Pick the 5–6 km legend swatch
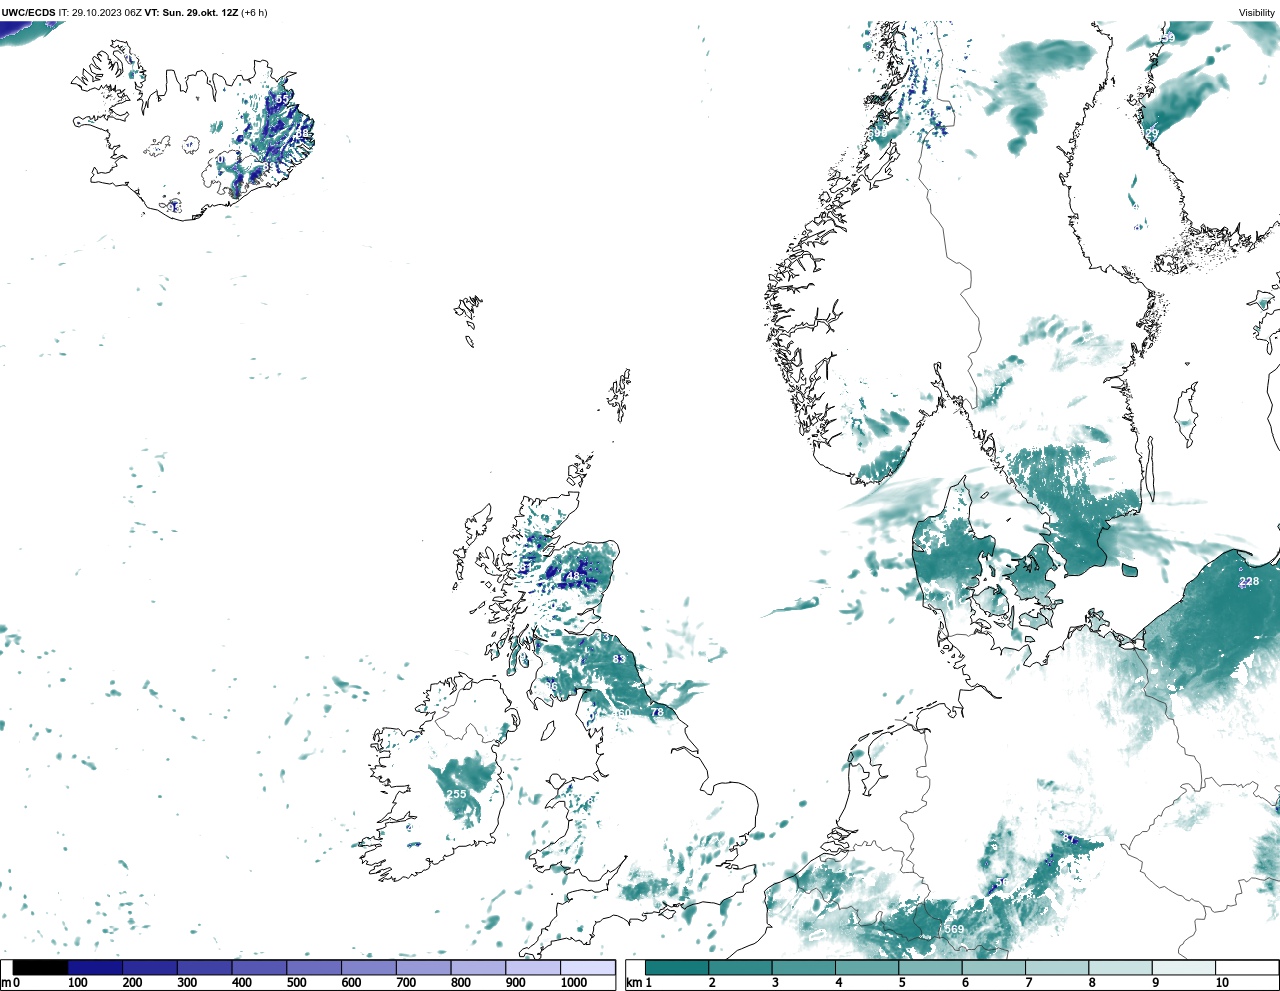The width and height of the screenshot is (1280, 991). [930, 968]
